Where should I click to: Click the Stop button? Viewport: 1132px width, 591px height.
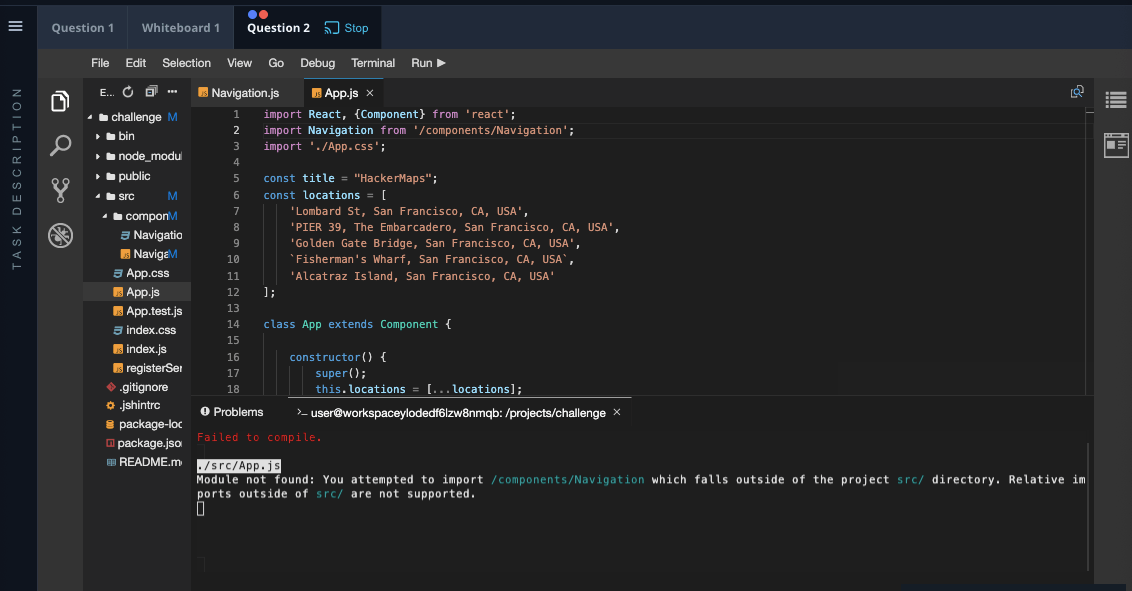pyautogui.click(x=347, y=28)
